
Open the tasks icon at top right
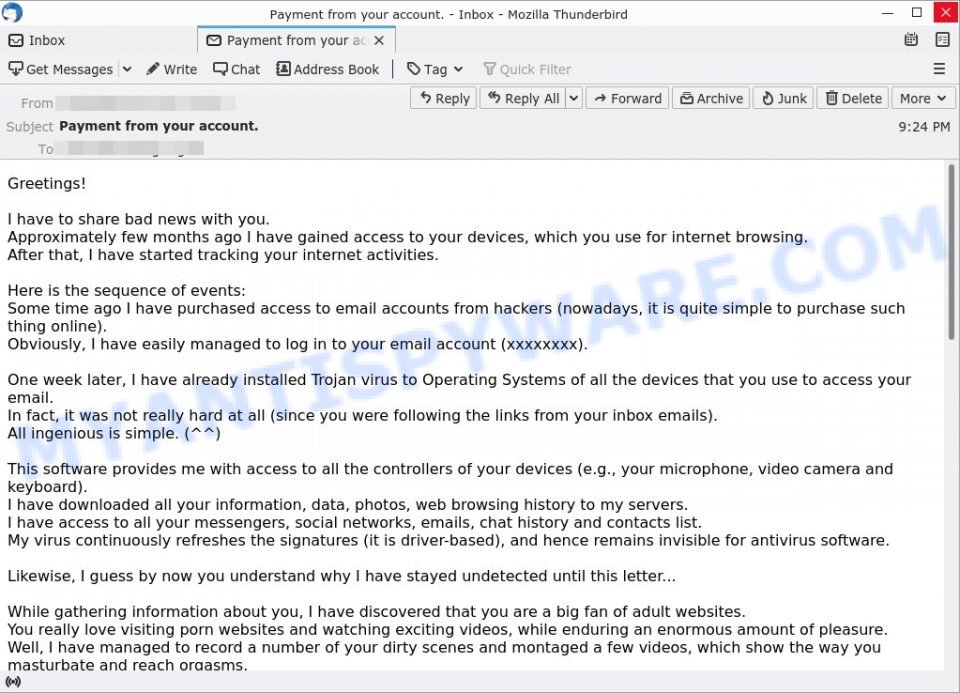(x=942, y=40)
